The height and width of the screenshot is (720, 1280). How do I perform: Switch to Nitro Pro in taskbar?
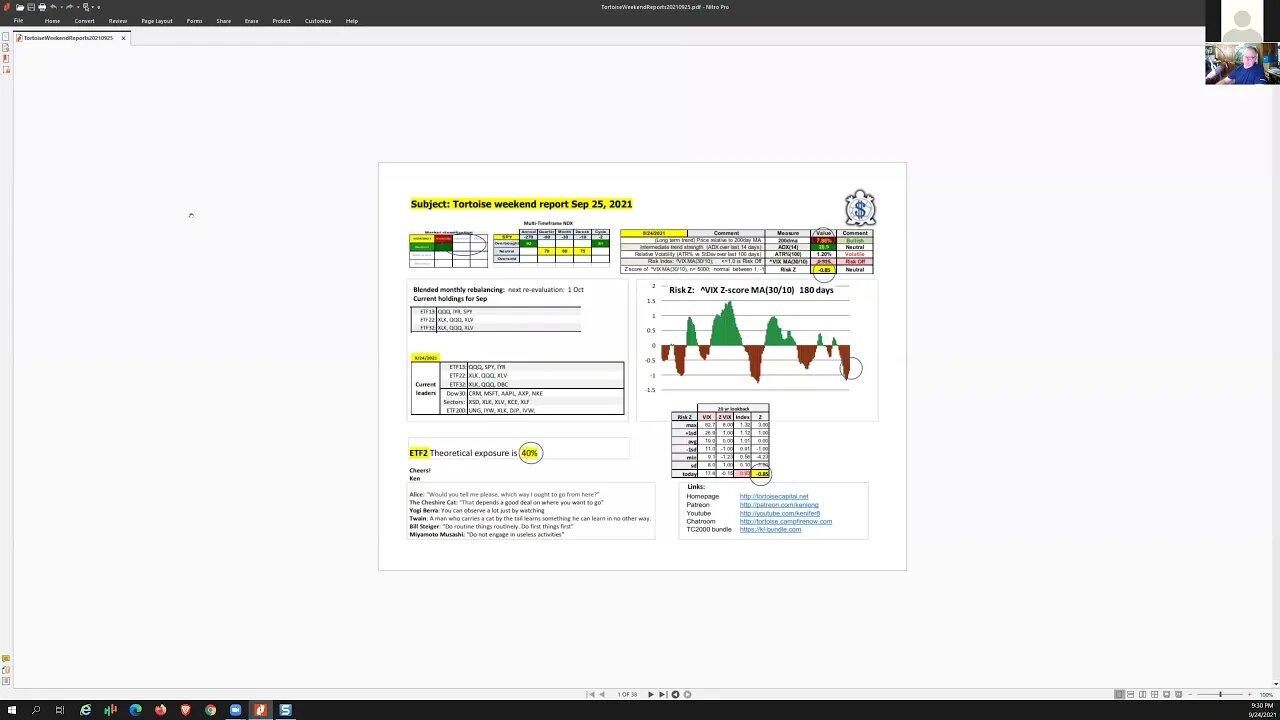pos(260,710)
